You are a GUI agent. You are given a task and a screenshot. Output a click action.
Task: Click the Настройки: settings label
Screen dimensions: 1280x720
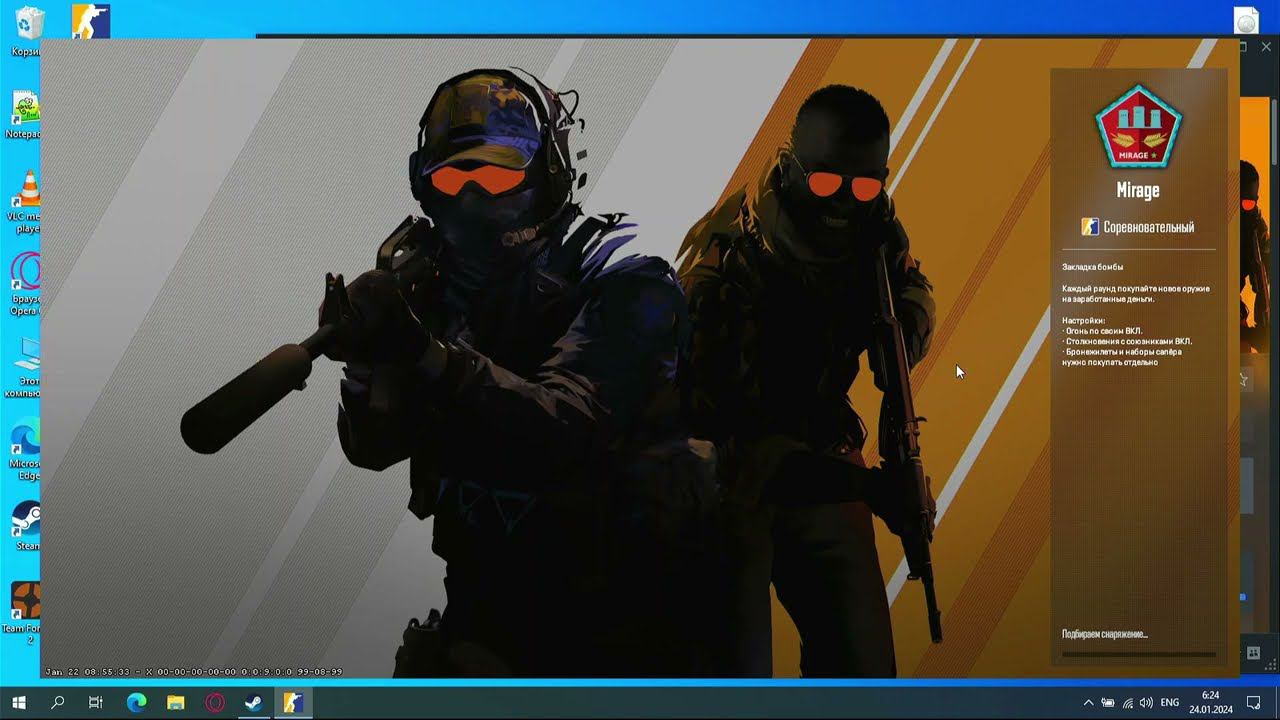click(x=1083, y=320)
